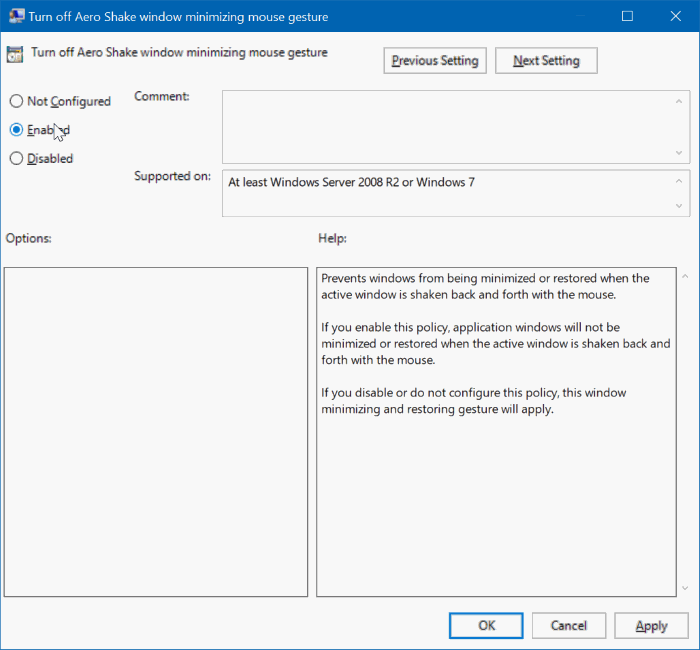Click Help pane scroll down arrow
The image size is (700, 650).
[x=685, y=588]
